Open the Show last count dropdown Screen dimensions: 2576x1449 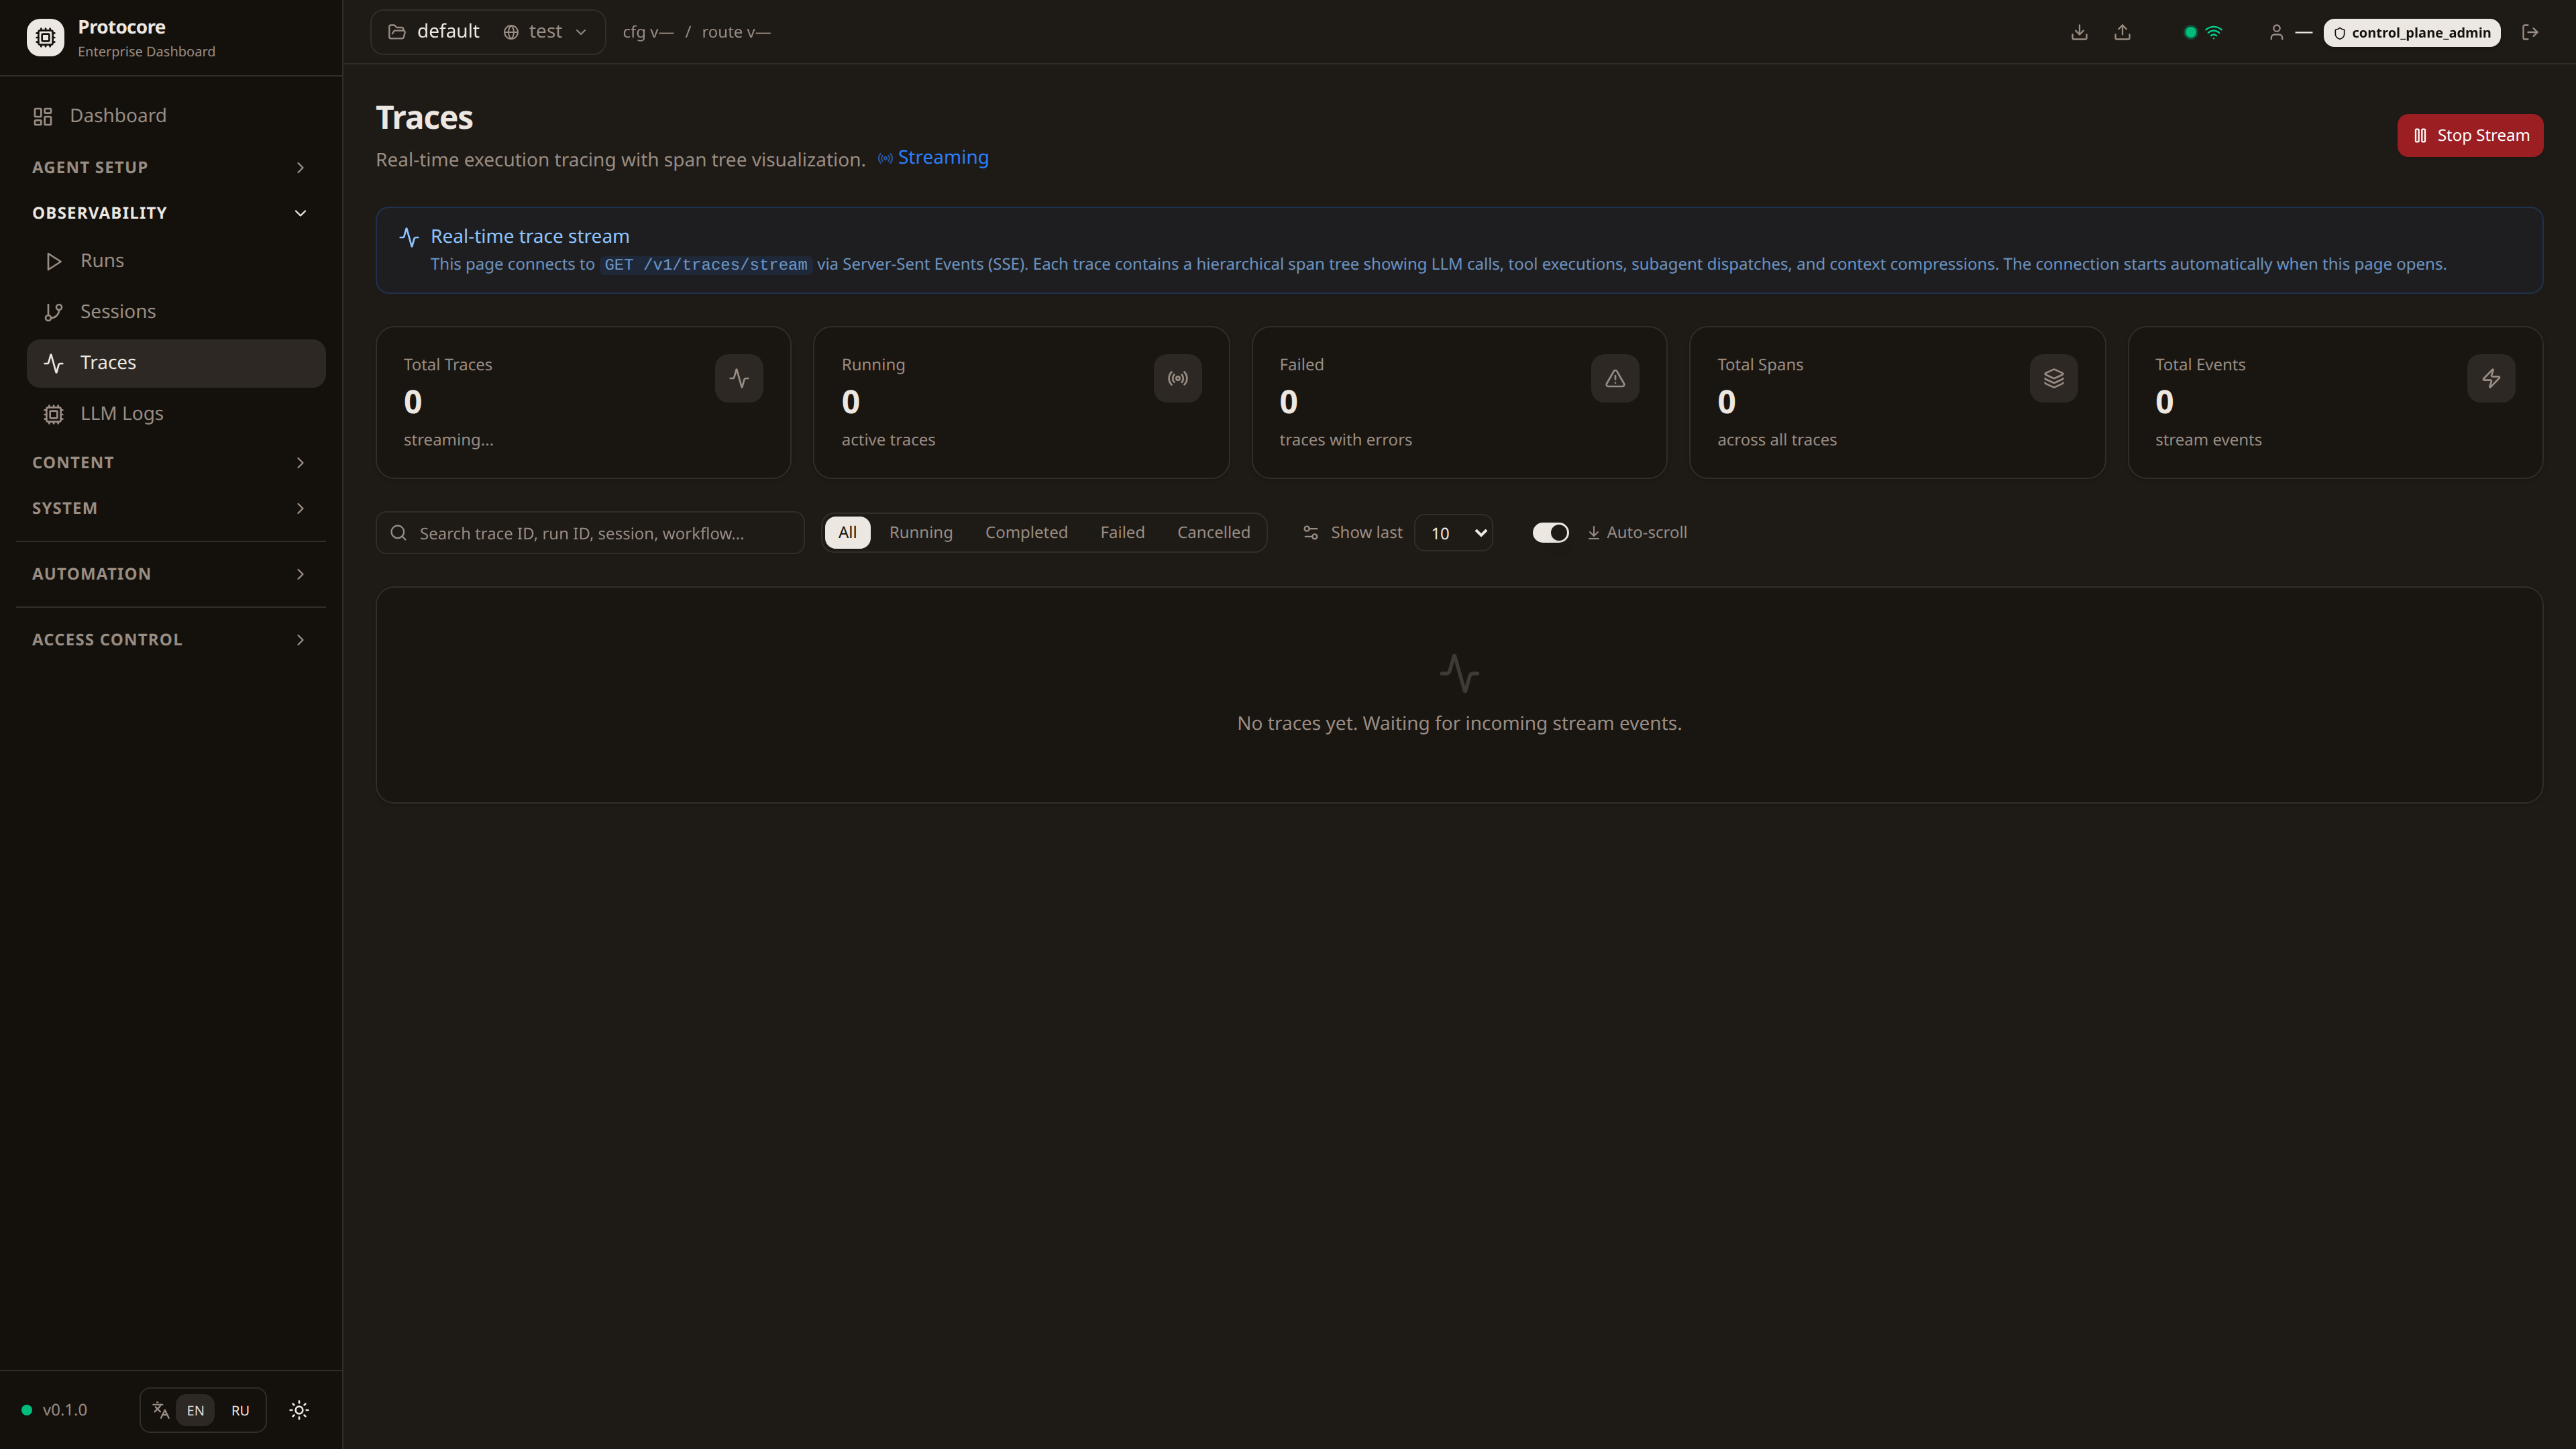[x=1454, y=533]
